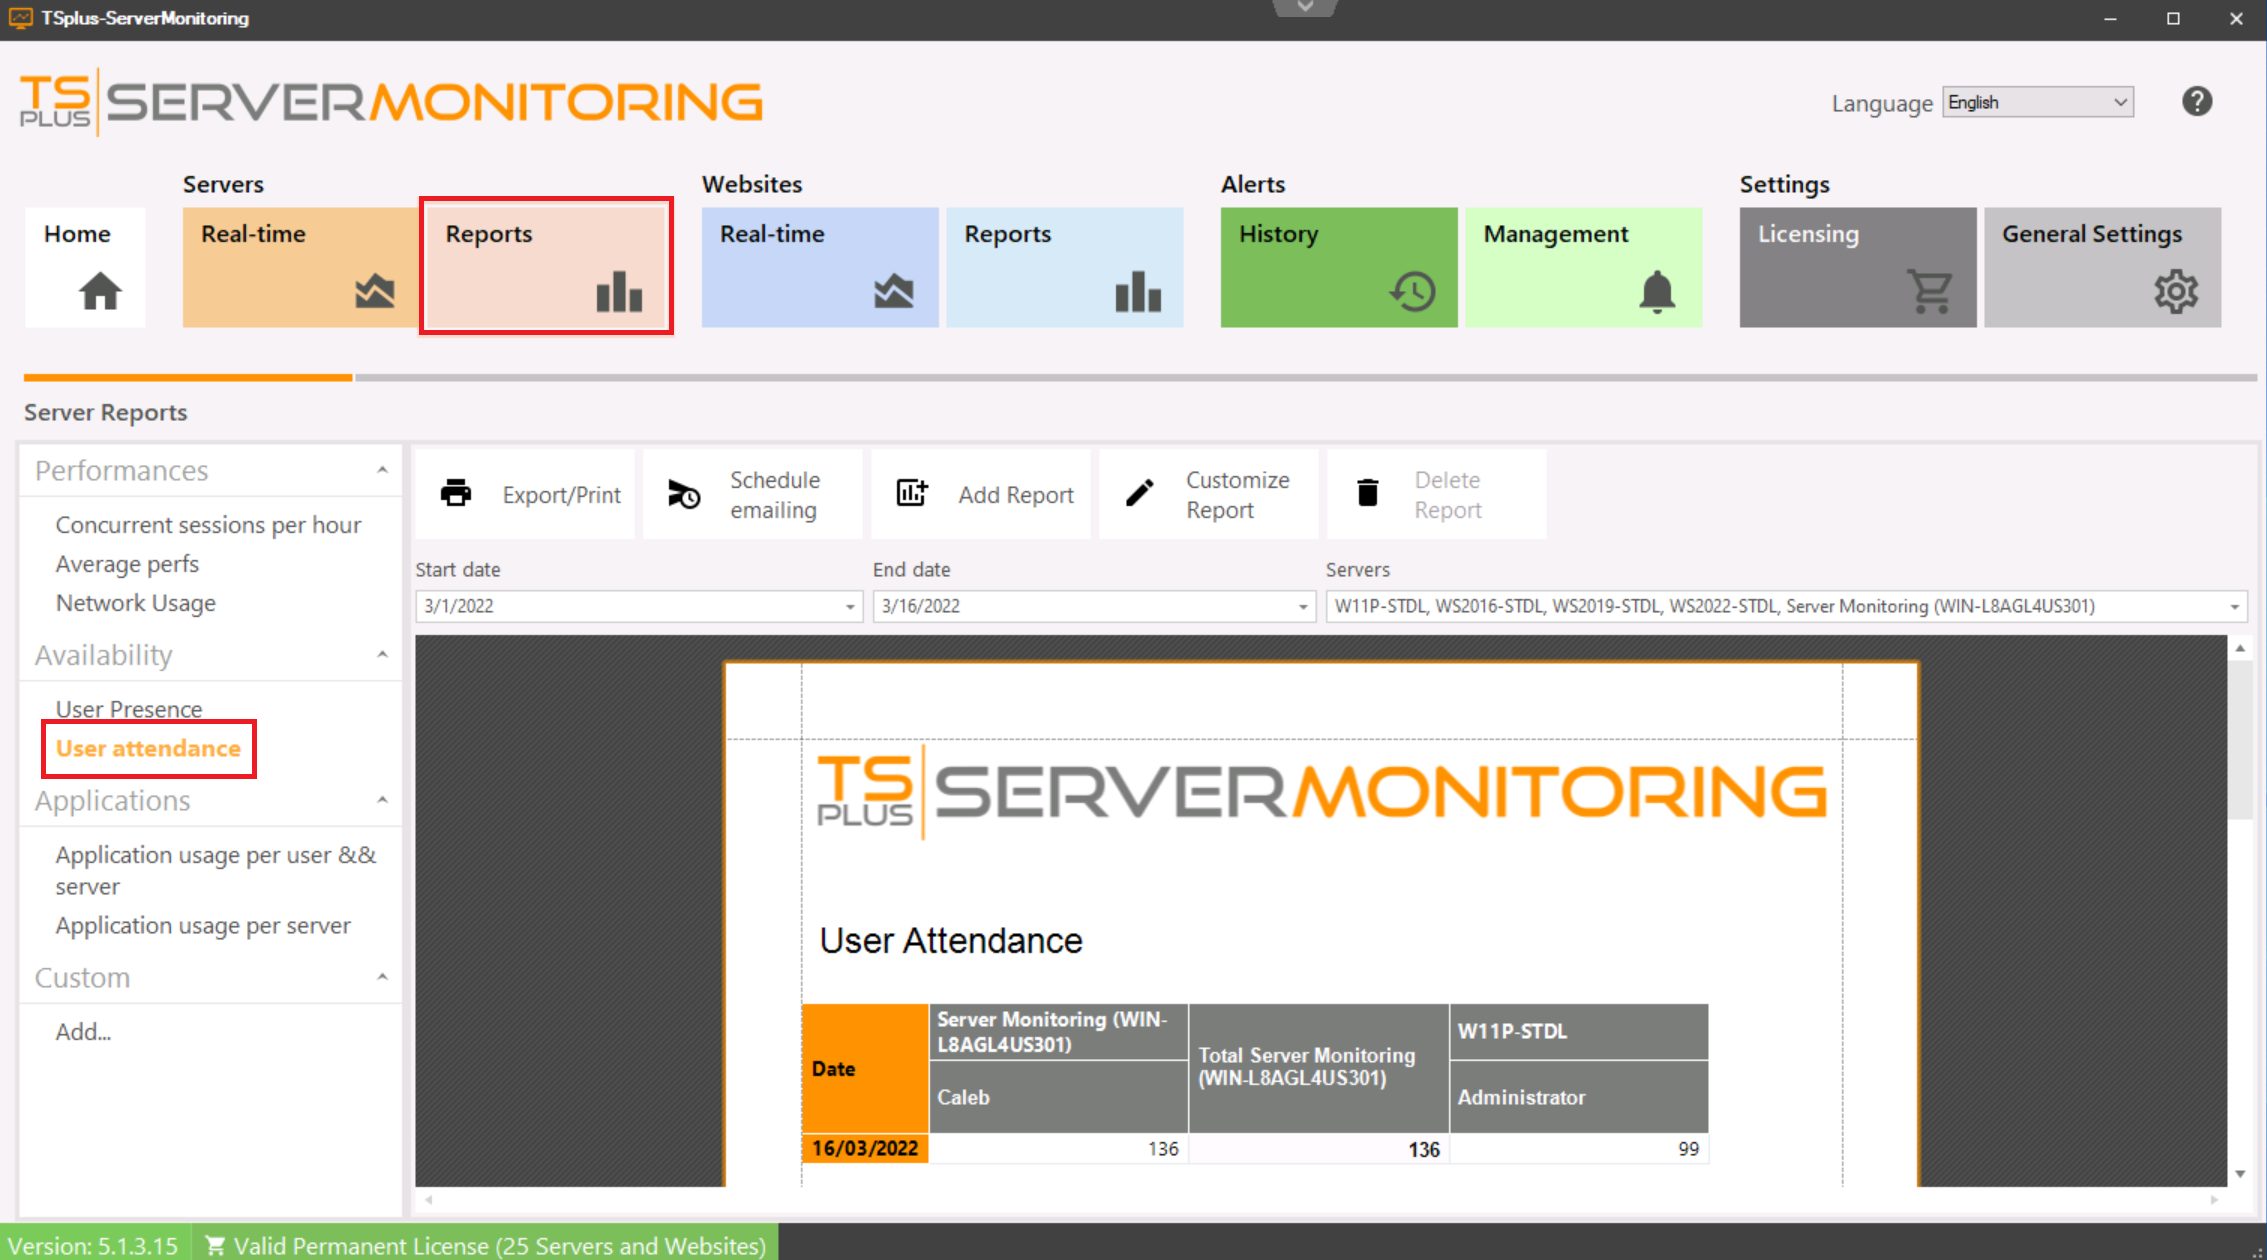
Task: Select Concurrent sessions per hour report
Action: [x=208, y=524]
